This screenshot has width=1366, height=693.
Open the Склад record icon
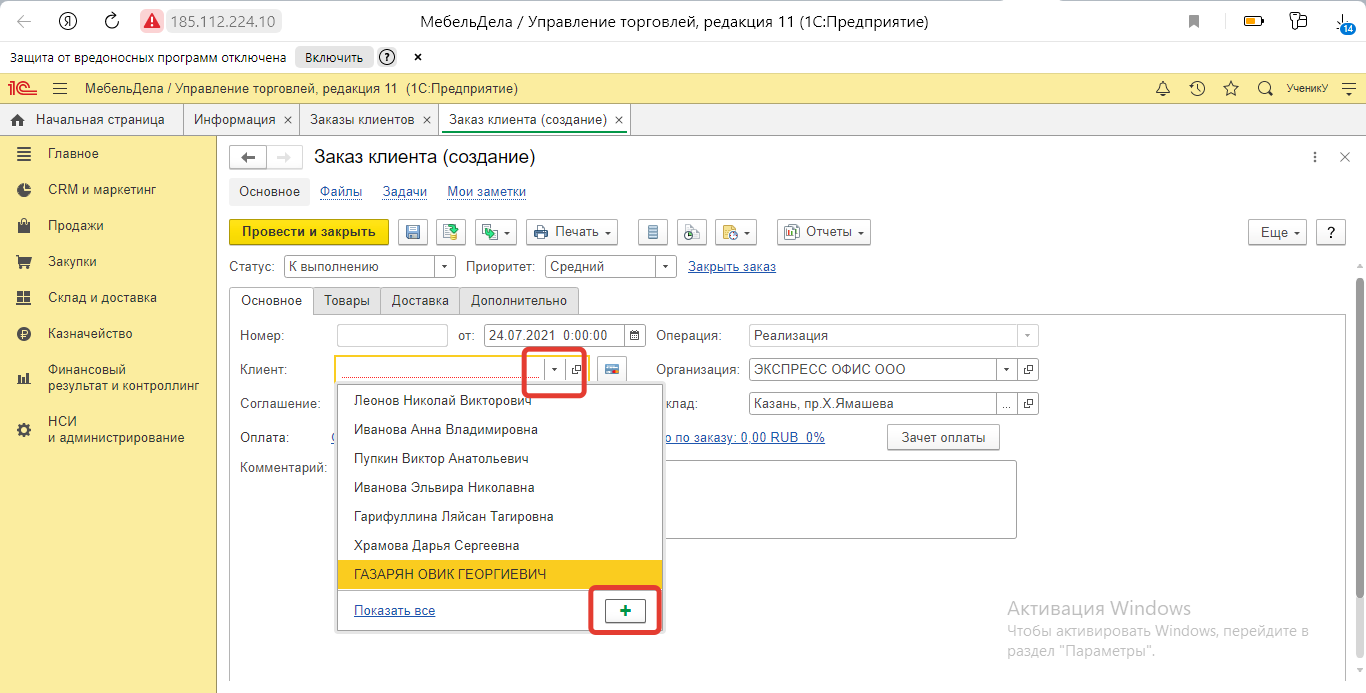coord(1028,404)
